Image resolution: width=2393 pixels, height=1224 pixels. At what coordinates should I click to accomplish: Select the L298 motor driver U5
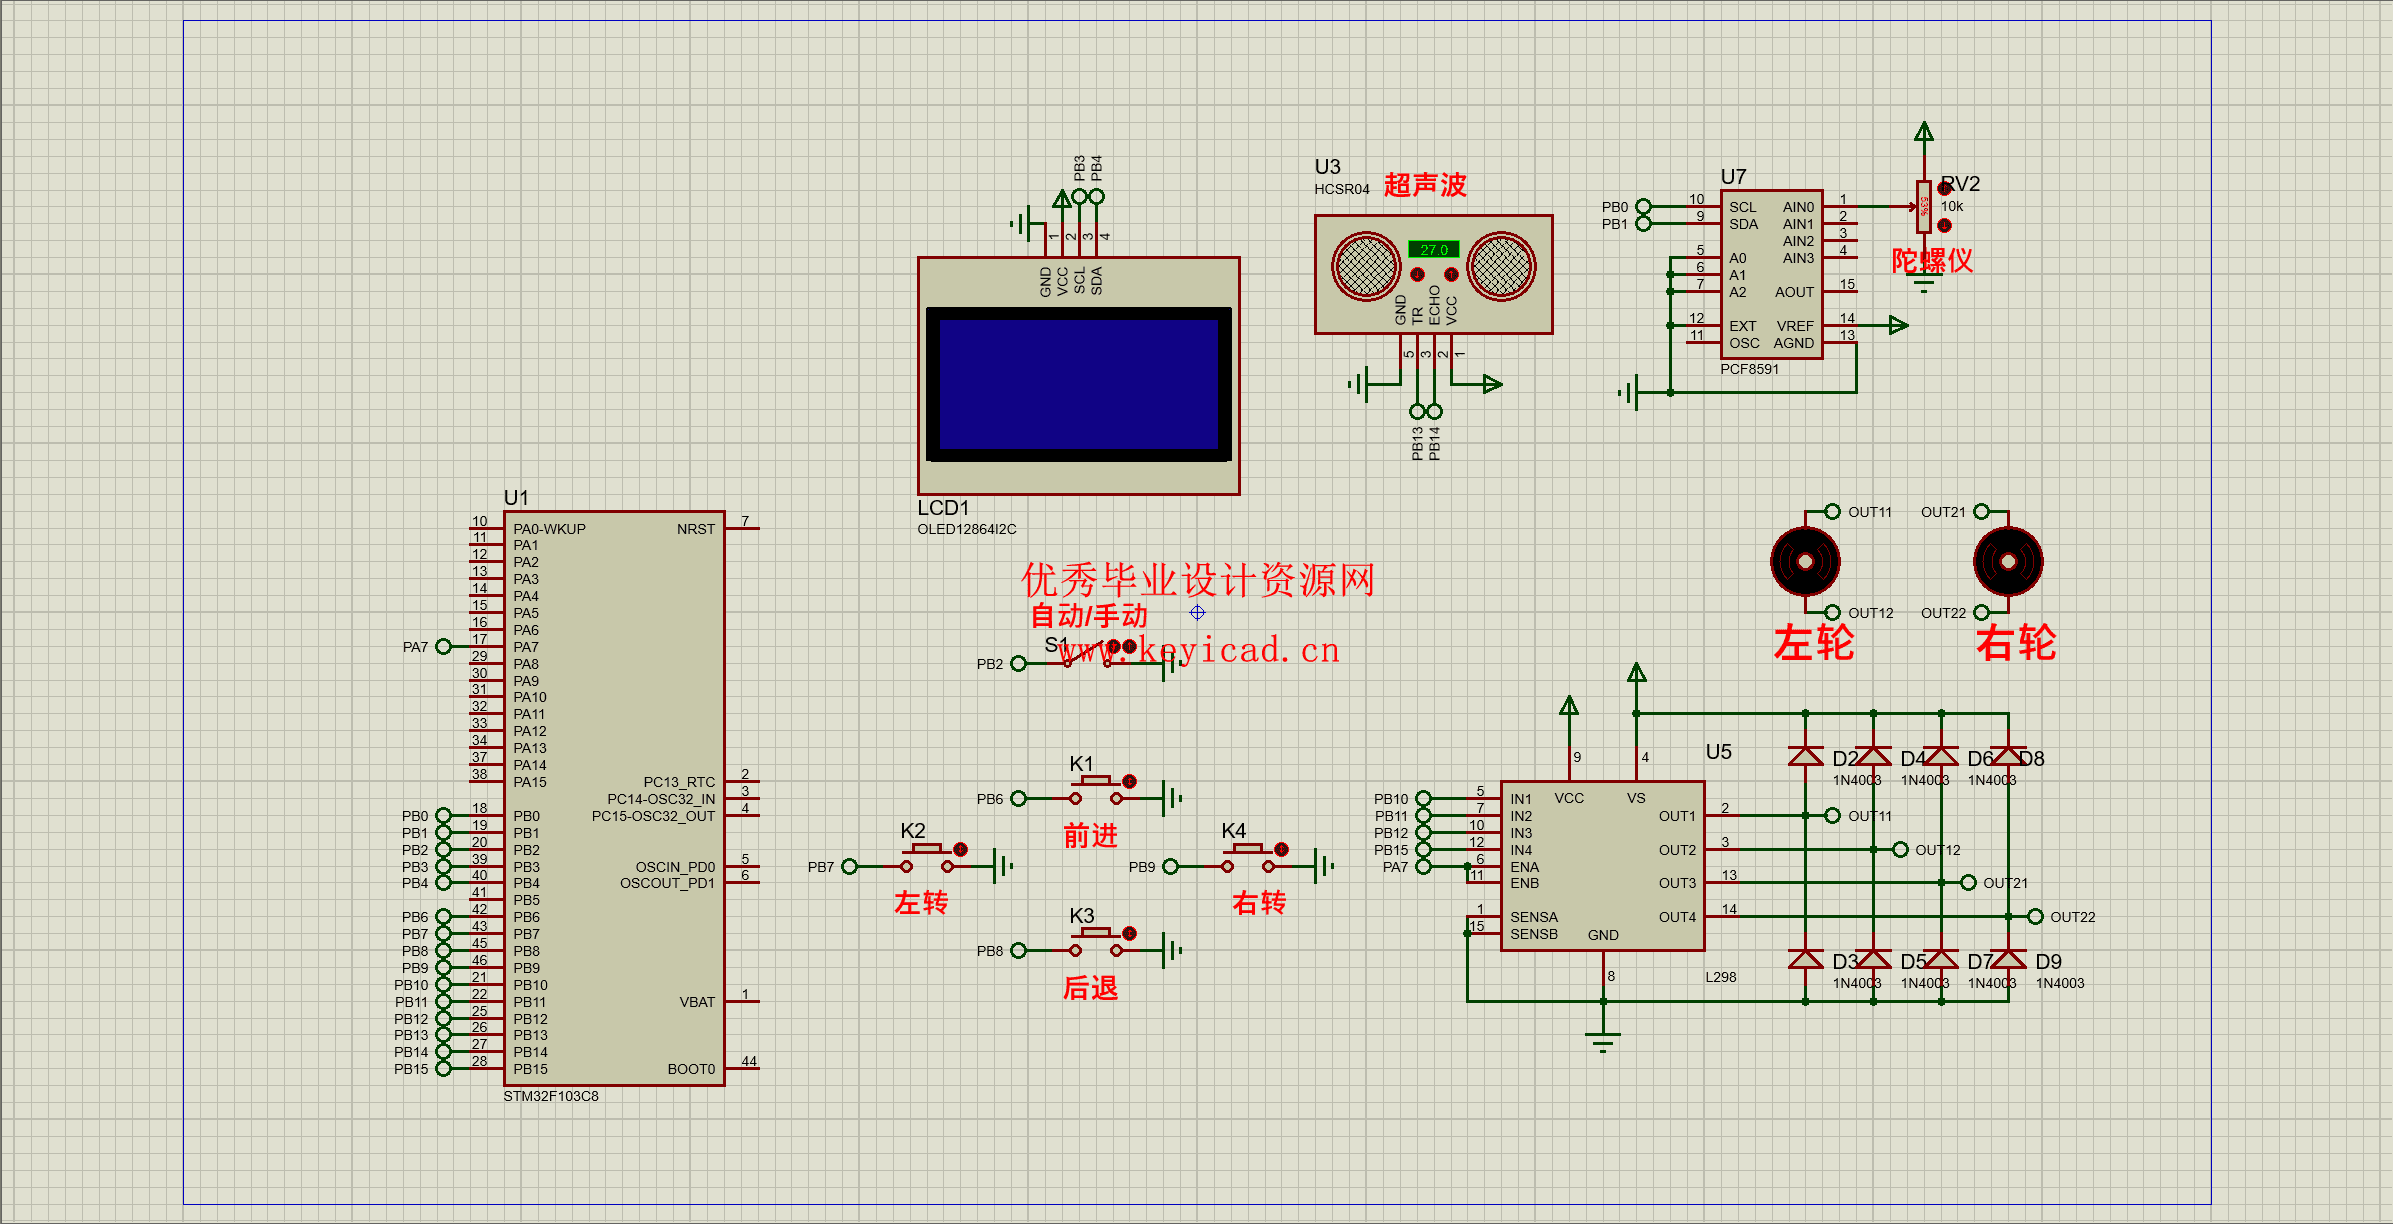(x=1603, y=866)
